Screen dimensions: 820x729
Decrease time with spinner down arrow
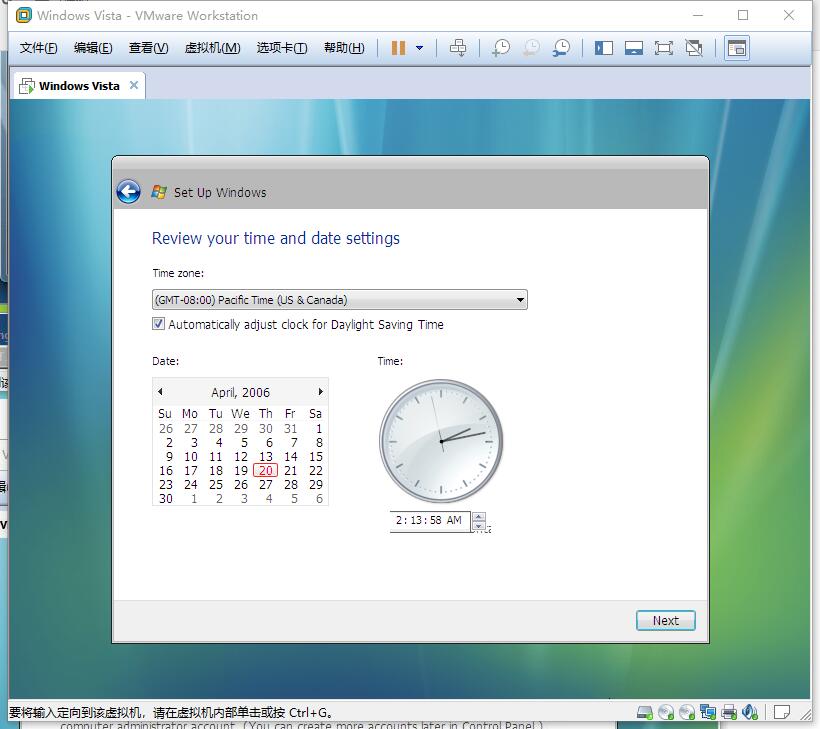click(x=479, y=526)
